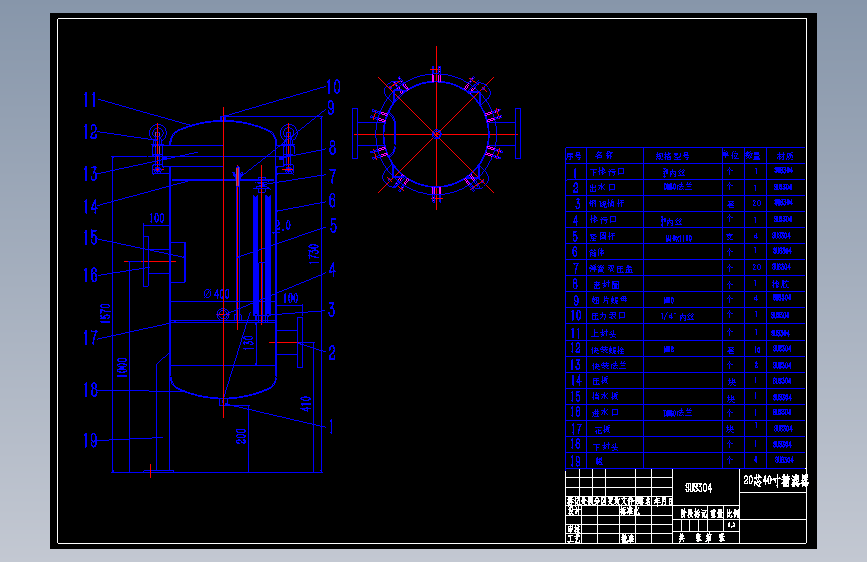Select the 410 dimension text
This screenshot has height=562, width=867.
306,403
